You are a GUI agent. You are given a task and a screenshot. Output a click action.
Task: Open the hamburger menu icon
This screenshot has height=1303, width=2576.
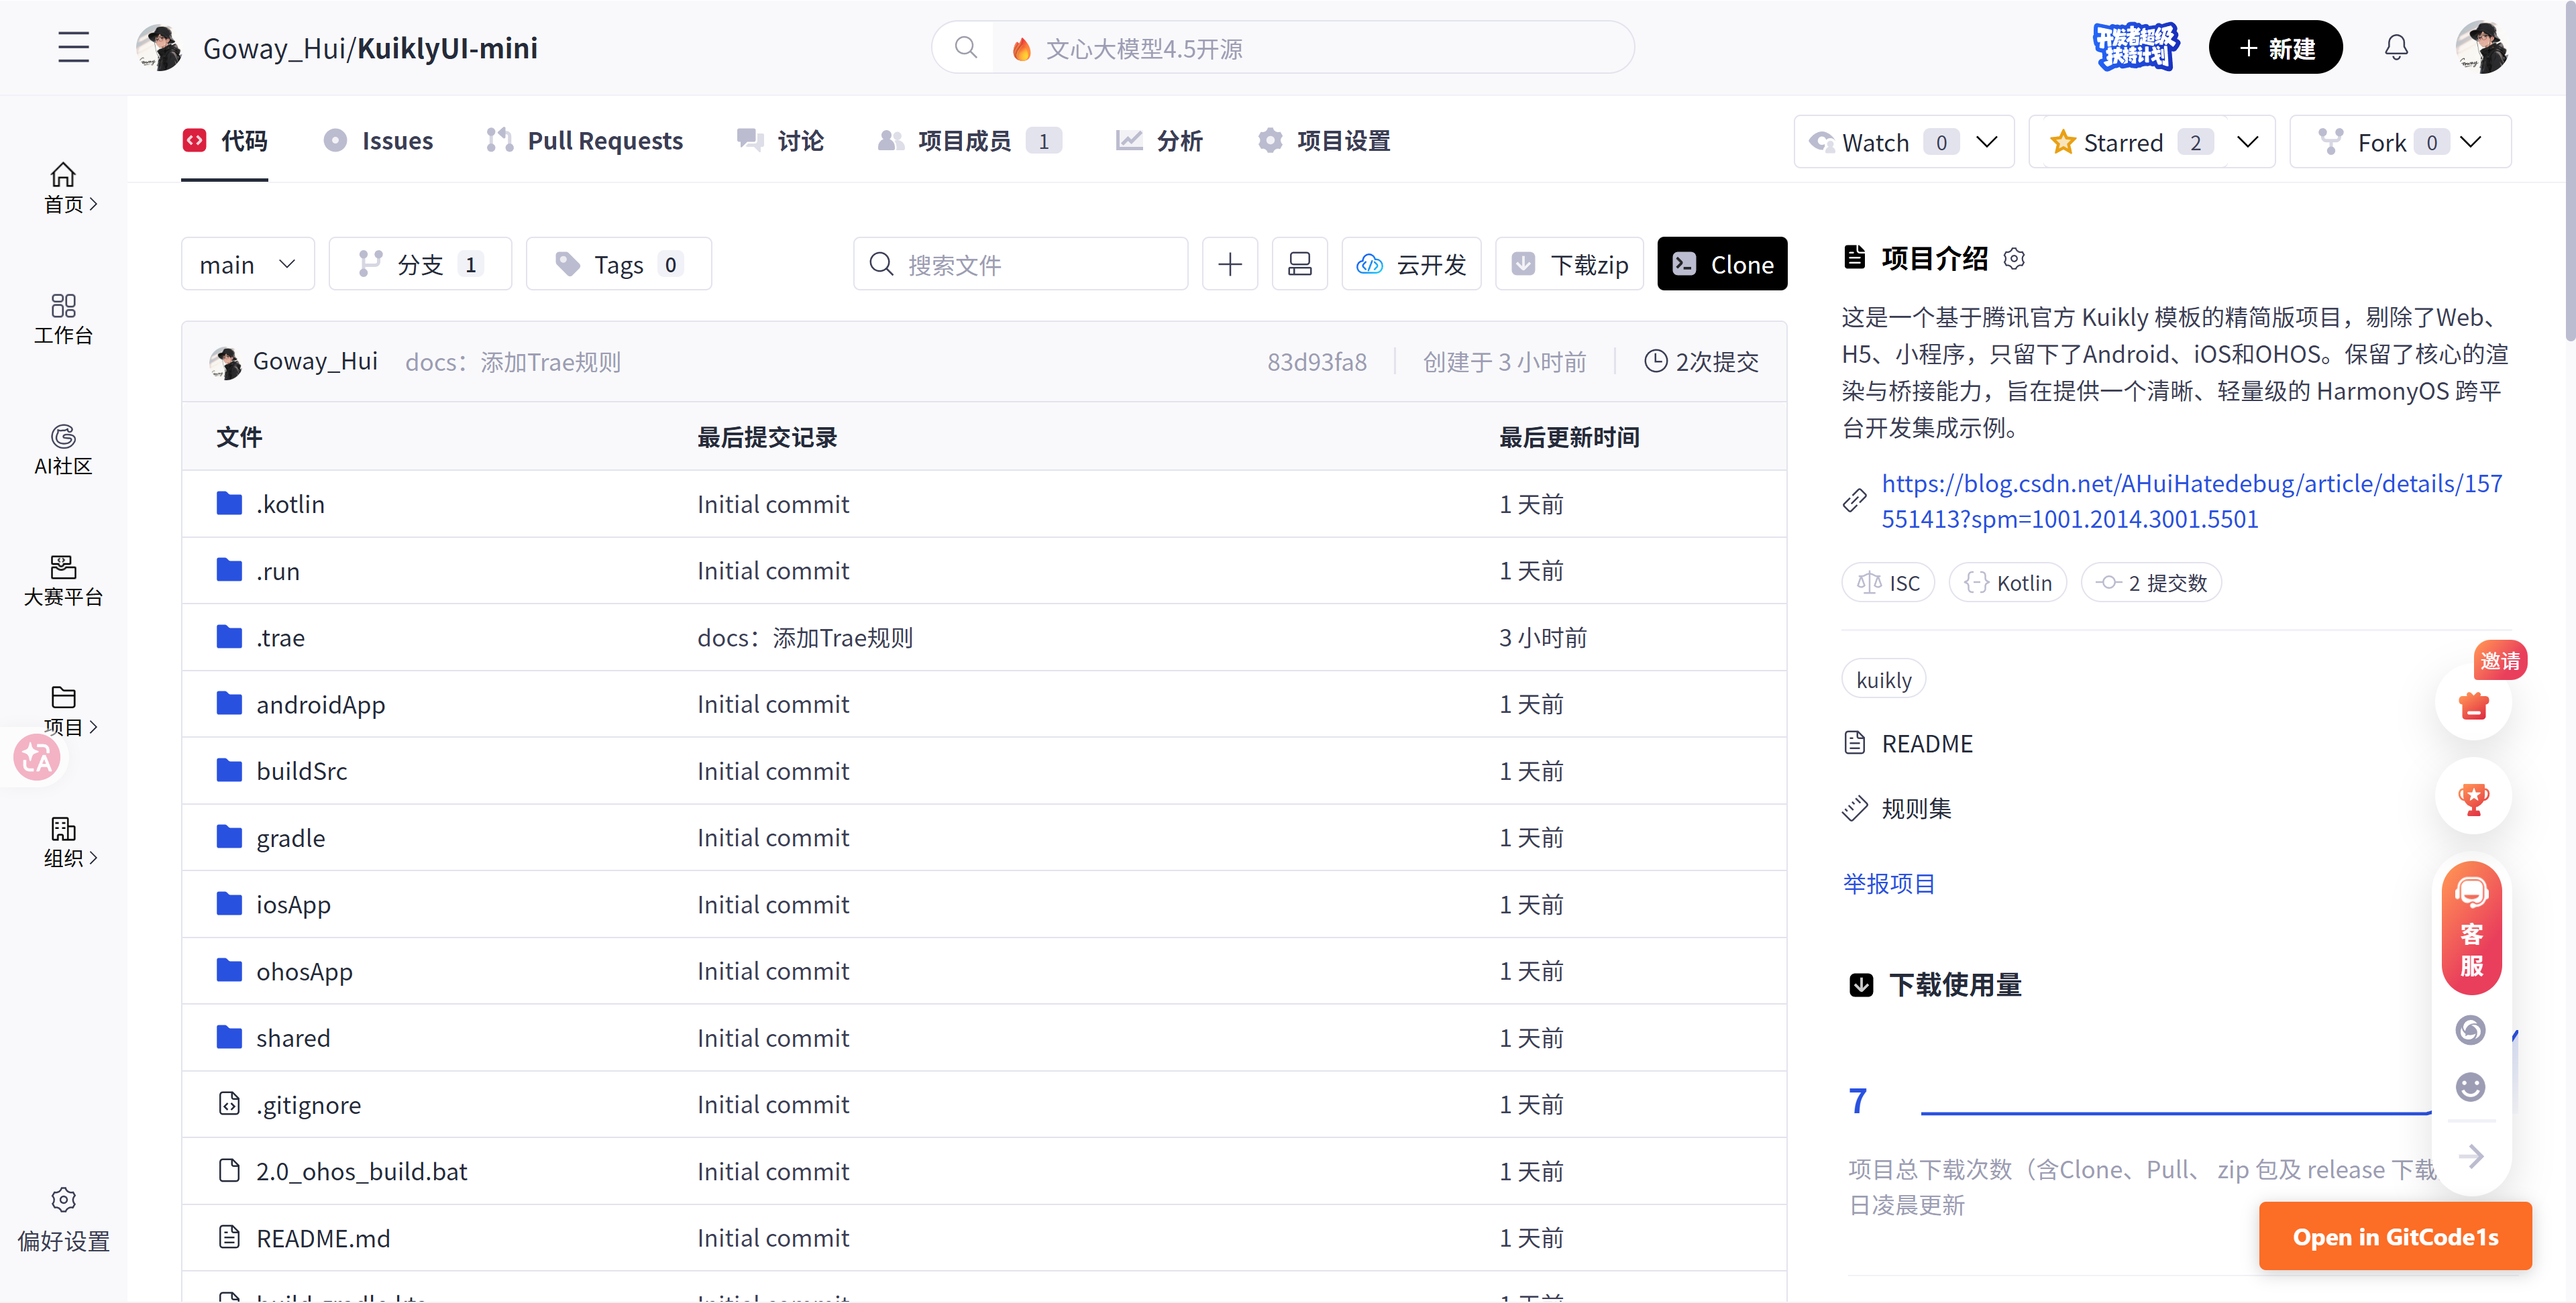pos(73,47)
